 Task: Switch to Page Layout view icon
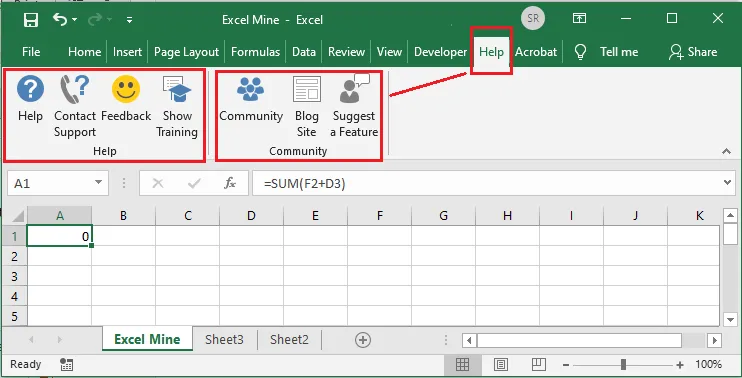pos(501,364)
